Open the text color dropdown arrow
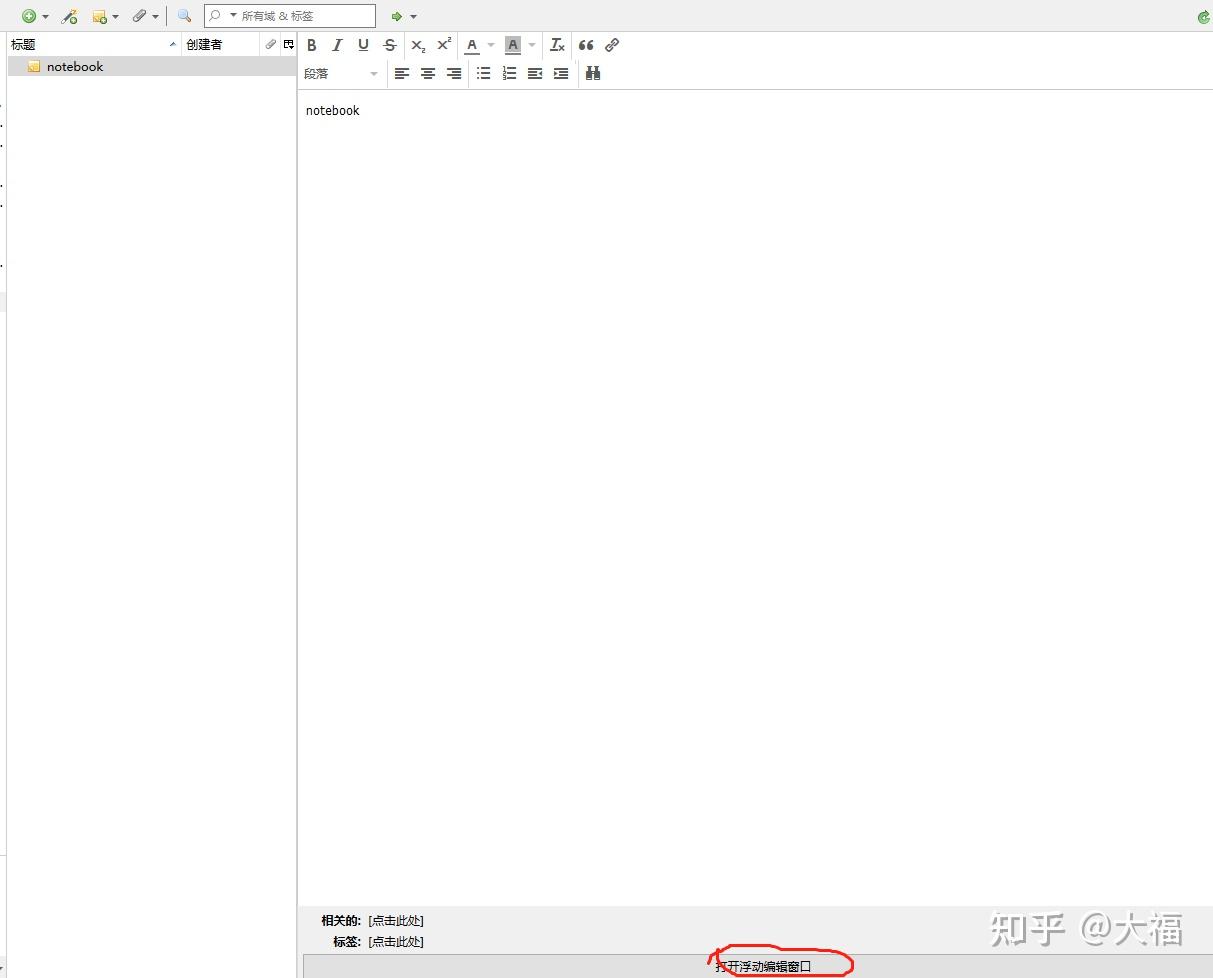The height and width of the screenshot is (978, 1213). pos(491,45)
